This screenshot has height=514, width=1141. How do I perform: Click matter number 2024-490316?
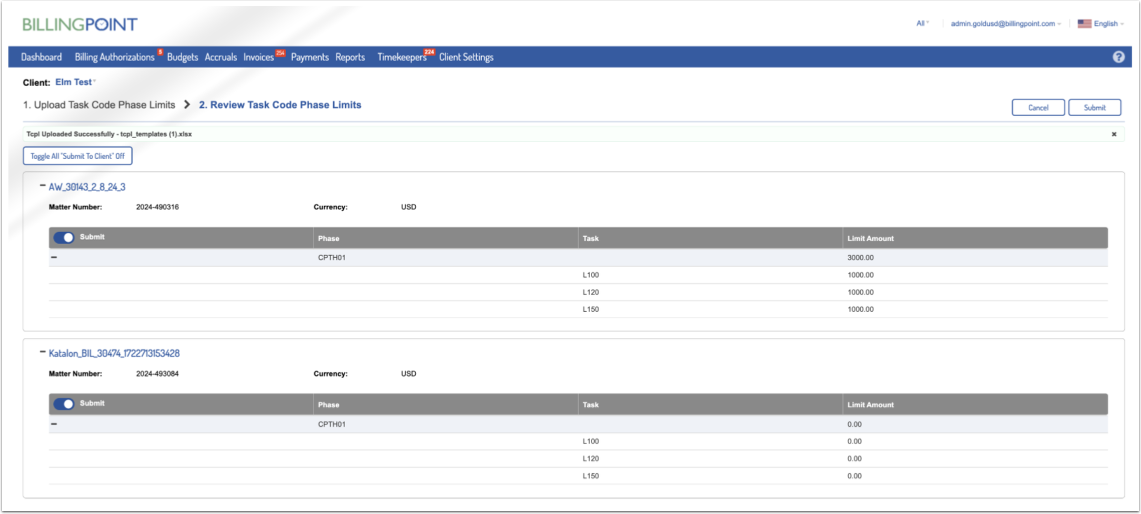(x=157, y=207)
